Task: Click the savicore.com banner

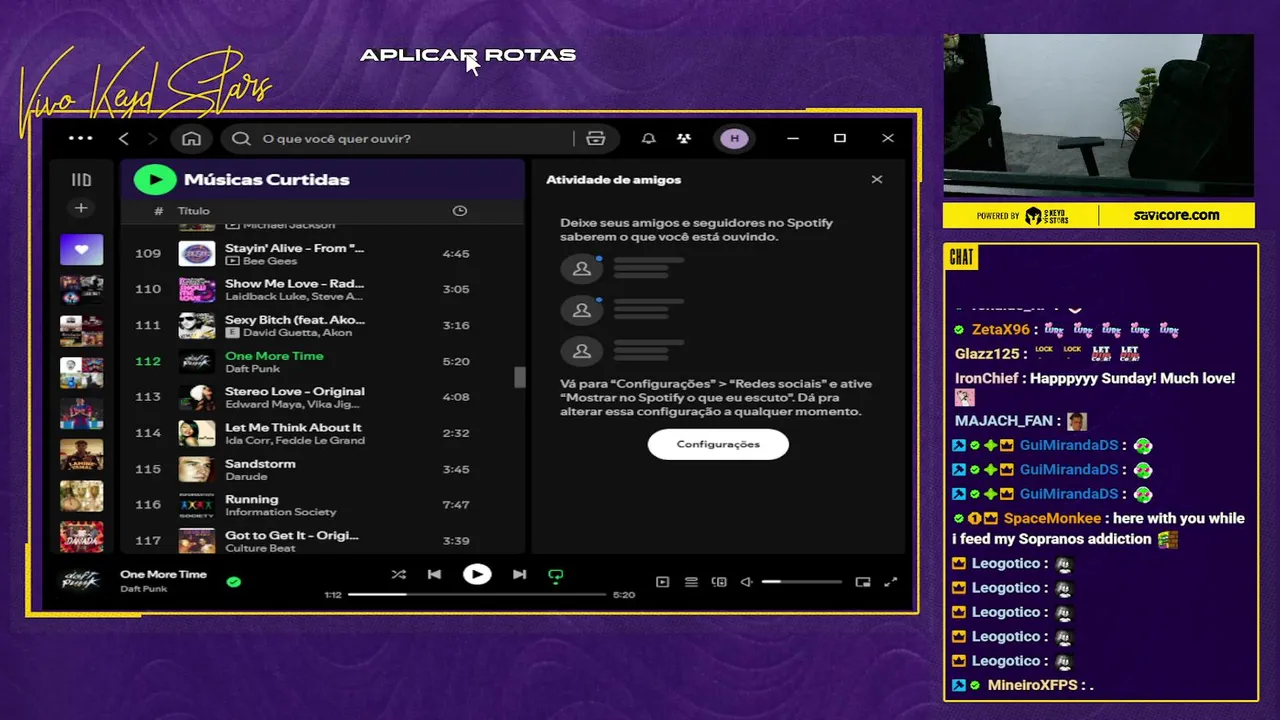Action: tap(1176, 215)
